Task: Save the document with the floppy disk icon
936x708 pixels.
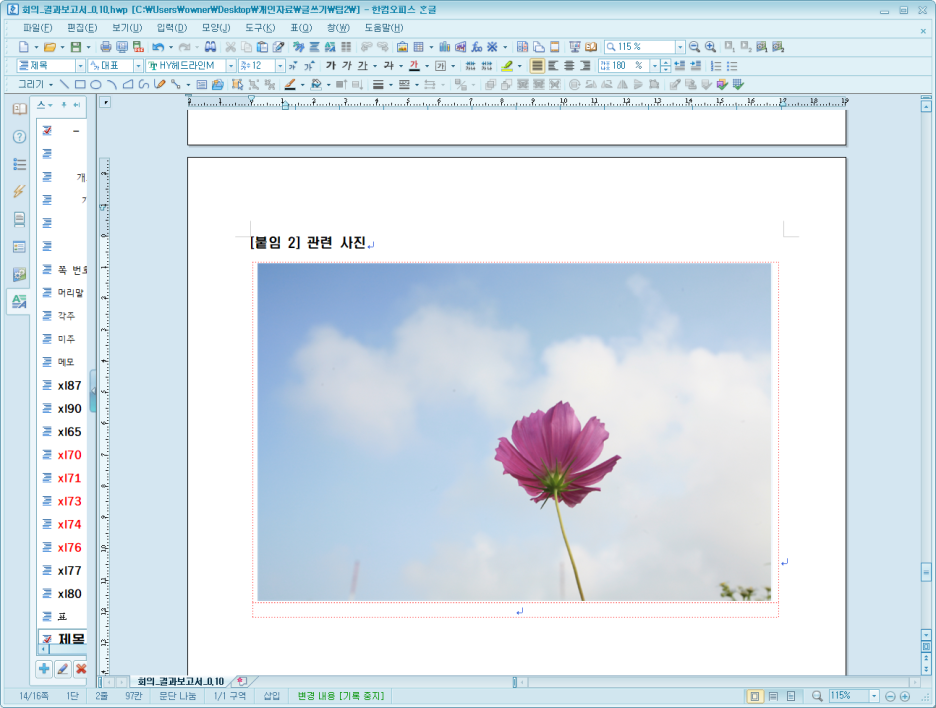Action: pyautogui.click(x=76, y=47)
